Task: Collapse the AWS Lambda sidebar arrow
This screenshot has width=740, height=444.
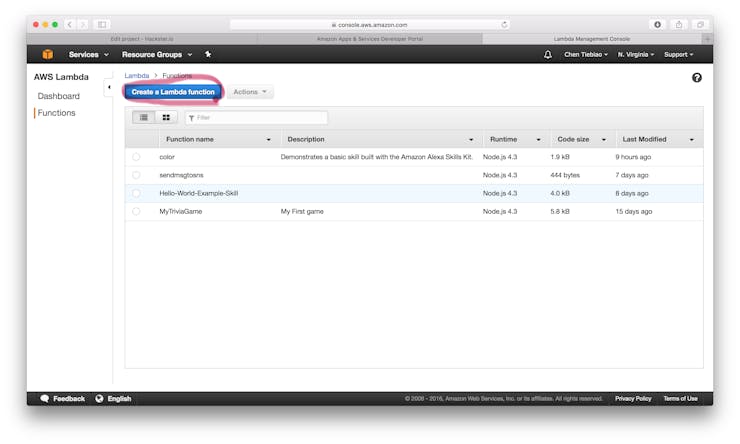Action: tap(109, 87)
